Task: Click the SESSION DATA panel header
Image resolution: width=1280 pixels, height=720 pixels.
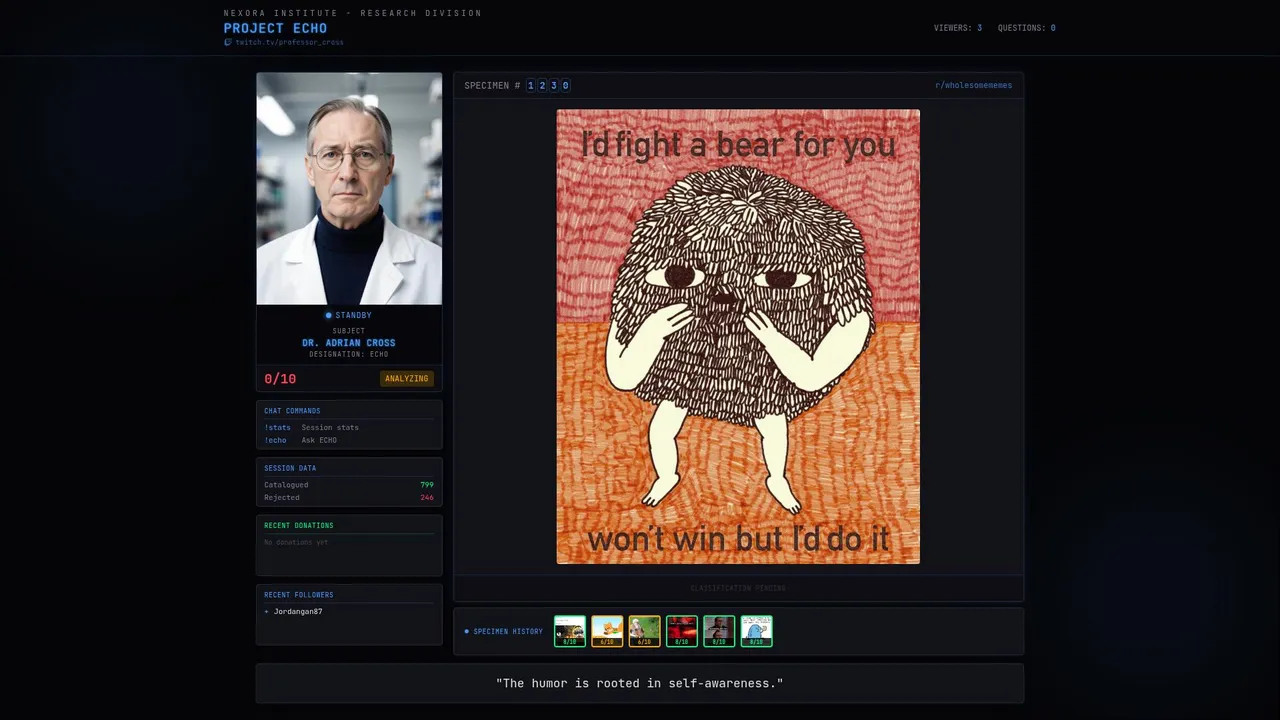Action: [x=290, y=468]
